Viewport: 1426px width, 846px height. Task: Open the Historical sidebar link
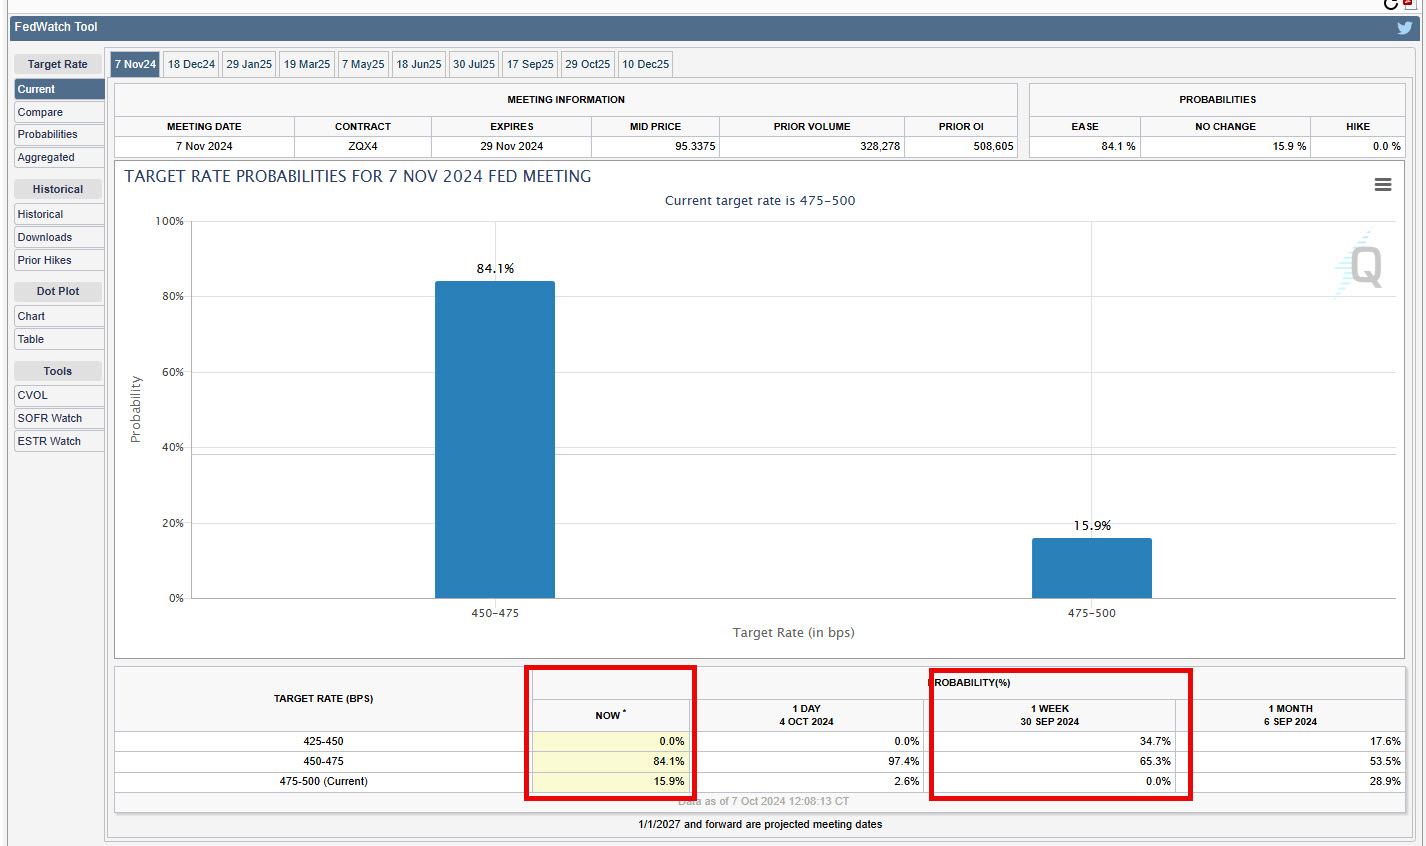59,214
